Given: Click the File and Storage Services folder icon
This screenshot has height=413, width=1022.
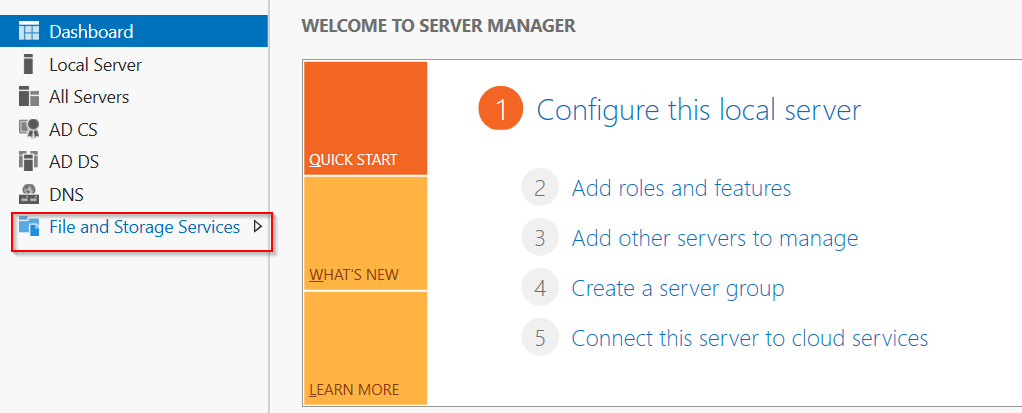Looking at the screenshot, I should (29, 226).
